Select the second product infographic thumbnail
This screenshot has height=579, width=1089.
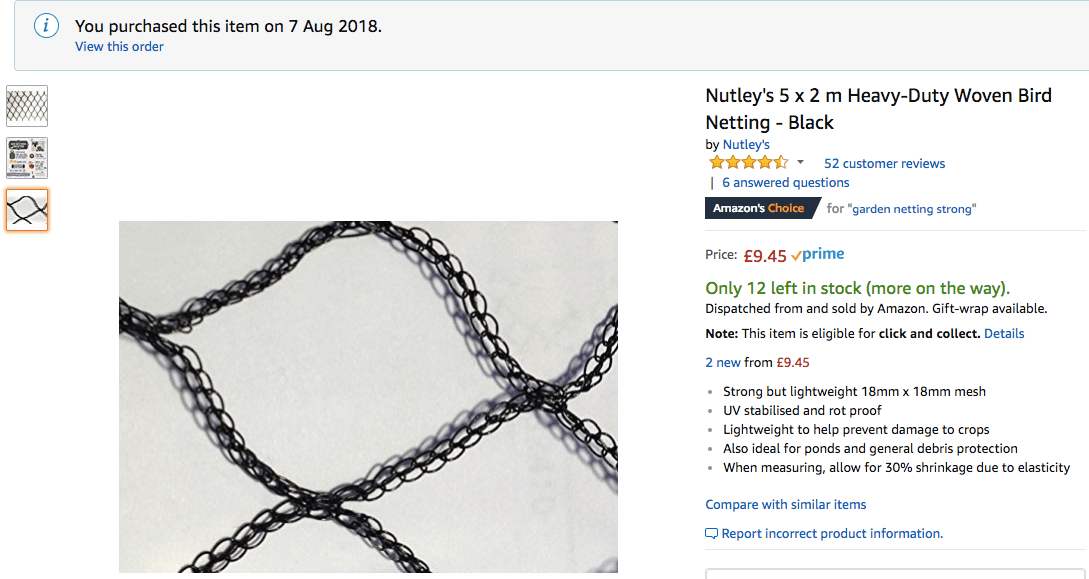tap(27, 158)
